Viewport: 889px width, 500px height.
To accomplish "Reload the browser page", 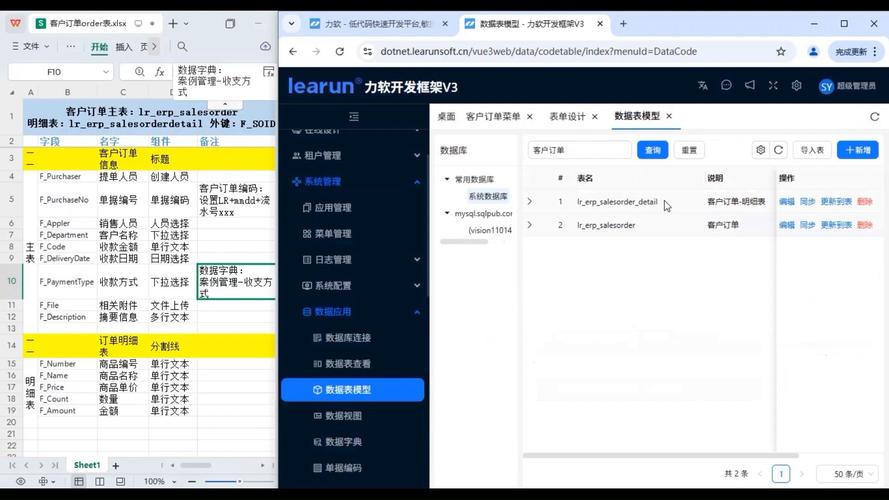I will pyautogui.click(x=340, y=52).
